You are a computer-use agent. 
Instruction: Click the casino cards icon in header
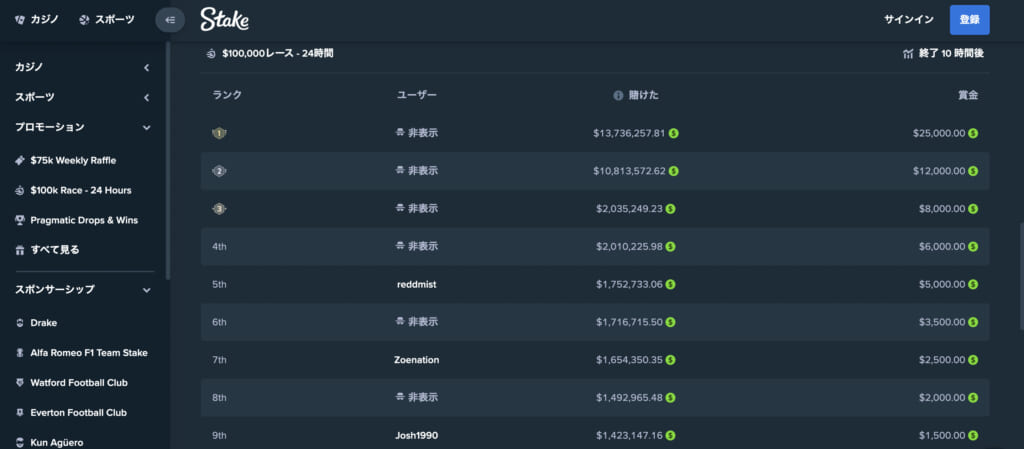[x=20, y=20]
